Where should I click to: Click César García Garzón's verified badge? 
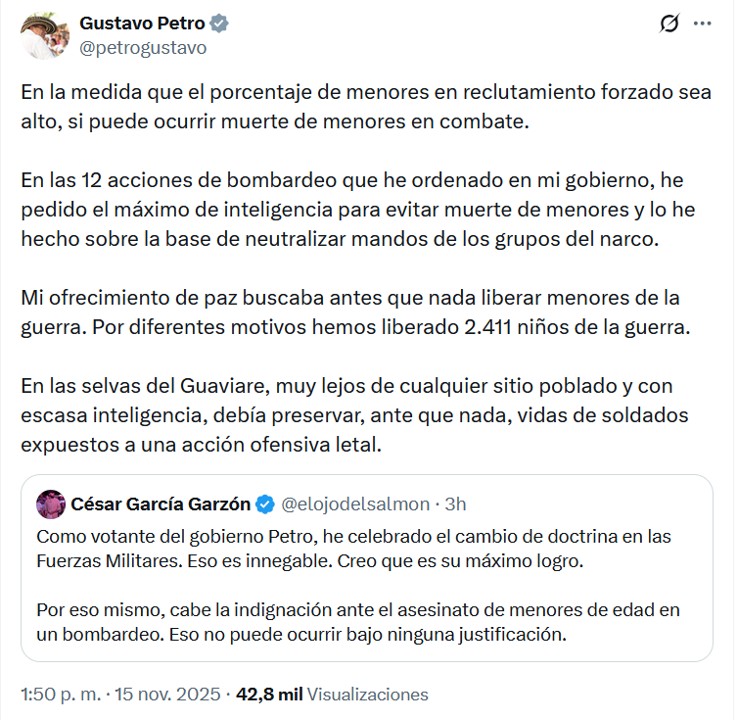266,502
